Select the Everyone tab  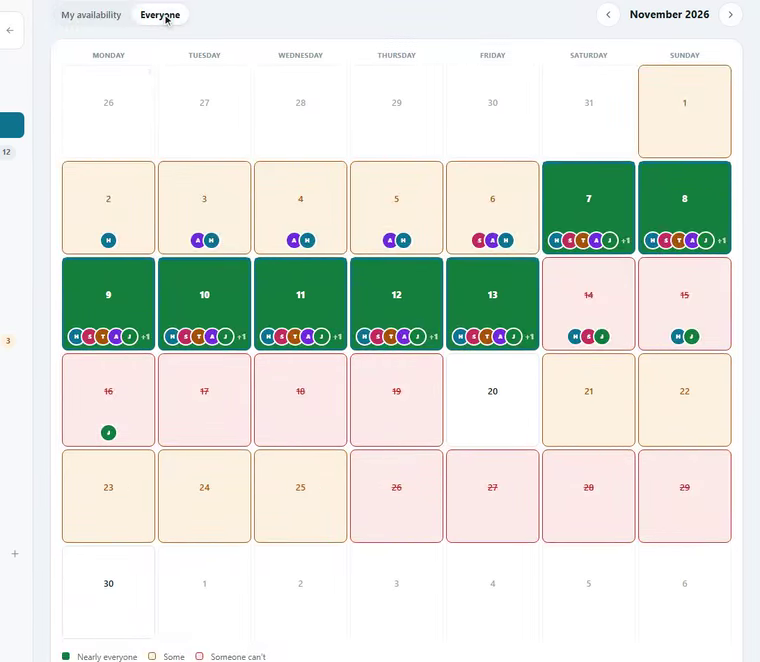(x=160, y=15)
